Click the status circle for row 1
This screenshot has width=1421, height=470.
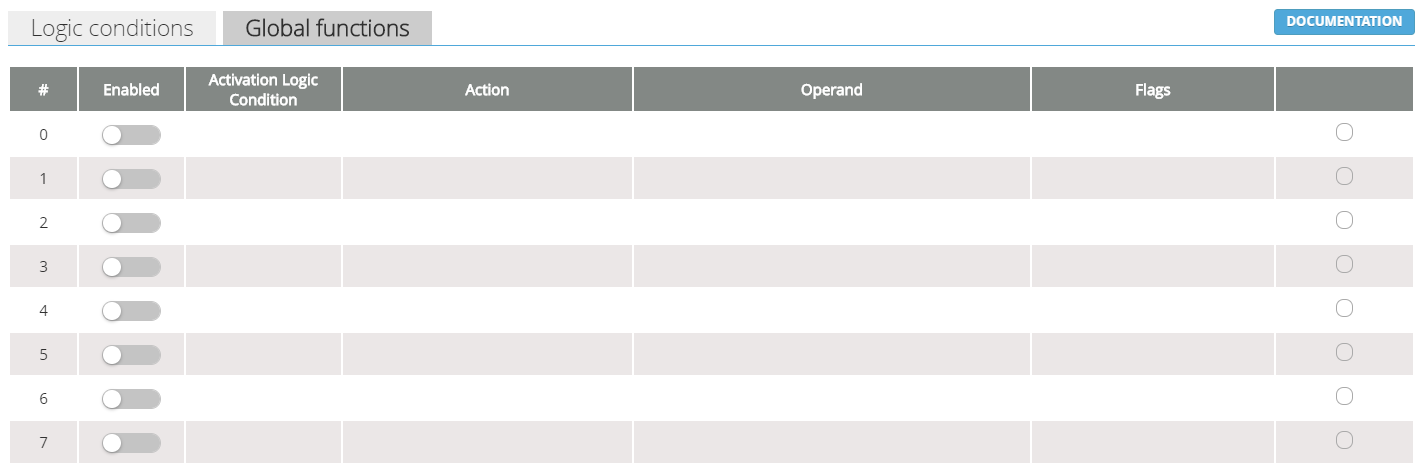[1344, 176]
